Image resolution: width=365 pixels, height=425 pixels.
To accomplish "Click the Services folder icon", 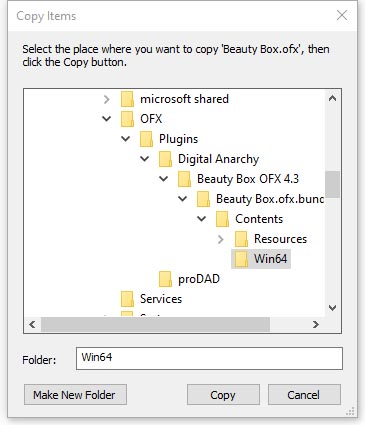I will point(127,299).
